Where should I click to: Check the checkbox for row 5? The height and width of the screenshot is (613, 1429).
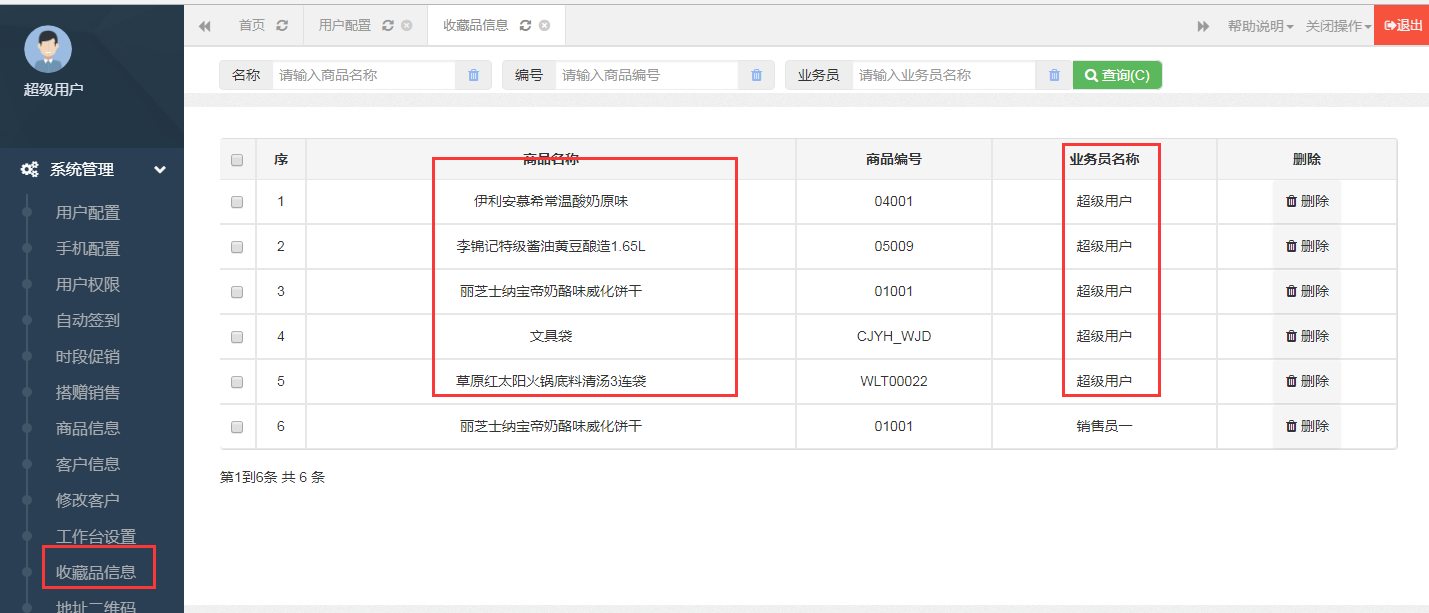pyautogui.click(x=237, y=382)
